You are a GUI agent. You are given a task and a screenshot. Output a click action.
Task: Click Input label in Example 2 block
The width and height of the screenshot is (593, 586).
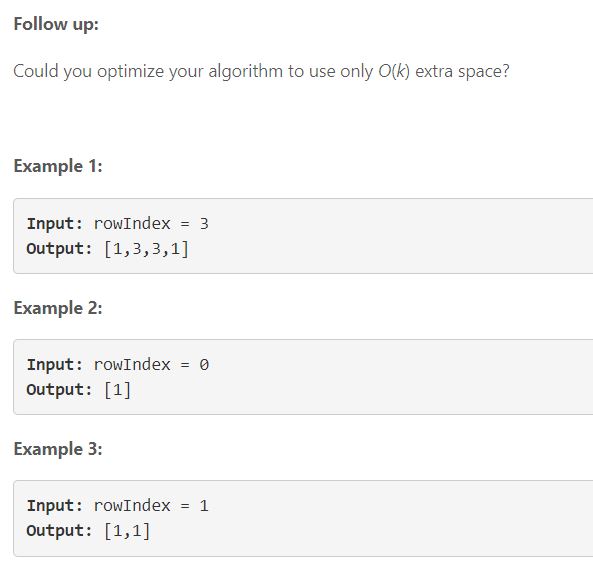(x=55, y=365)
